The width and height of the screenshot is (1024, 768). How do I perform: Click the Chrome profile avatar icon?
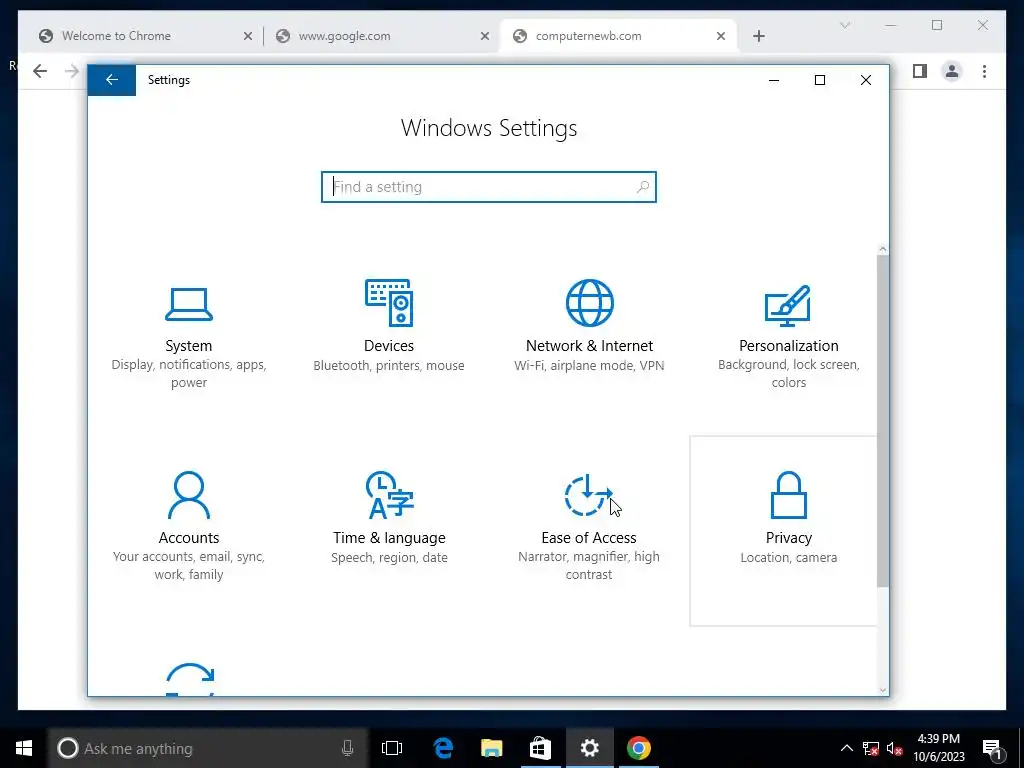(x=952, y=71)
